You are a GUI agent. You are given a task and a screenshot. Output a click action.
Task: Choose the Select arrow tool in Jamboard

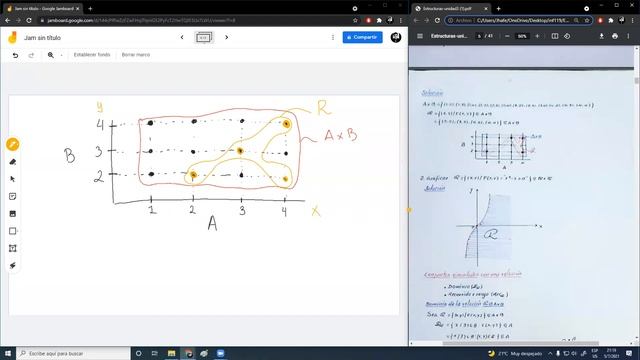tap(13, 179)
